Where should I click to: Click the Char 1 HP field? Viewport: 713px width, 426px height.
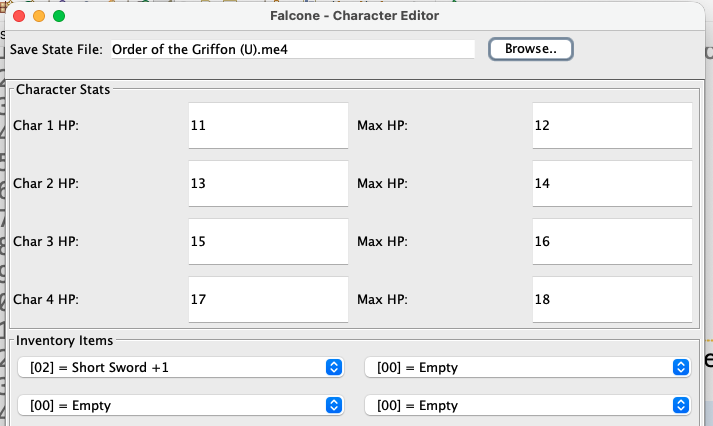tap(267, 127)
